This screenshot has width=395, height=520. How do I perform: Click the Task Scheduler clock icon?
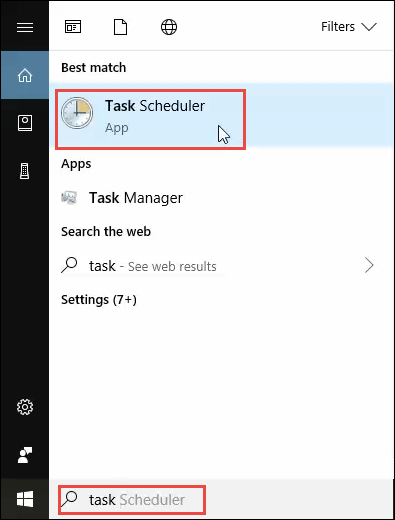[x=77, y=113]
